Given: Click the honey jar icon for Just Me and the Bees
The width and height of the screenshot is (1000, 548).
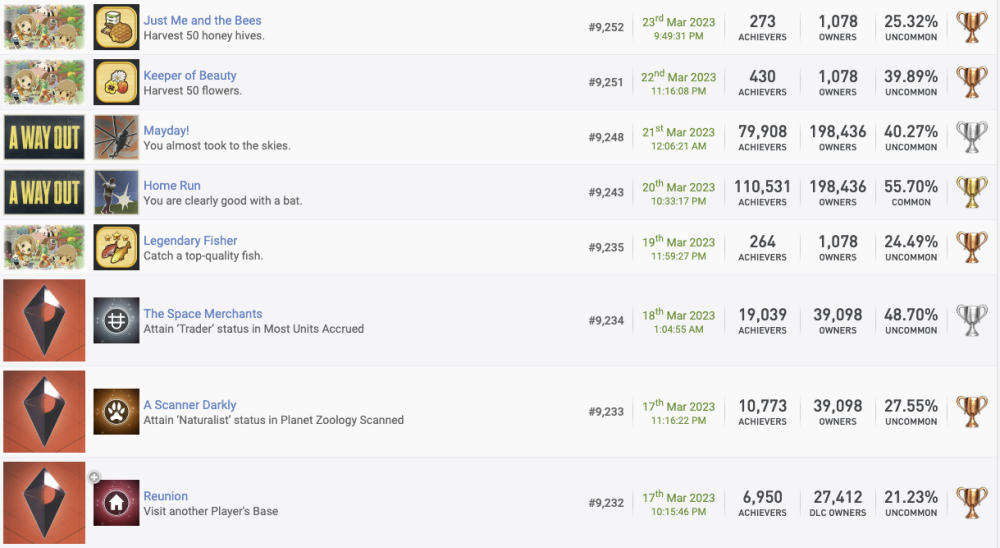Looking at the screenshot, I should point(116,27).
